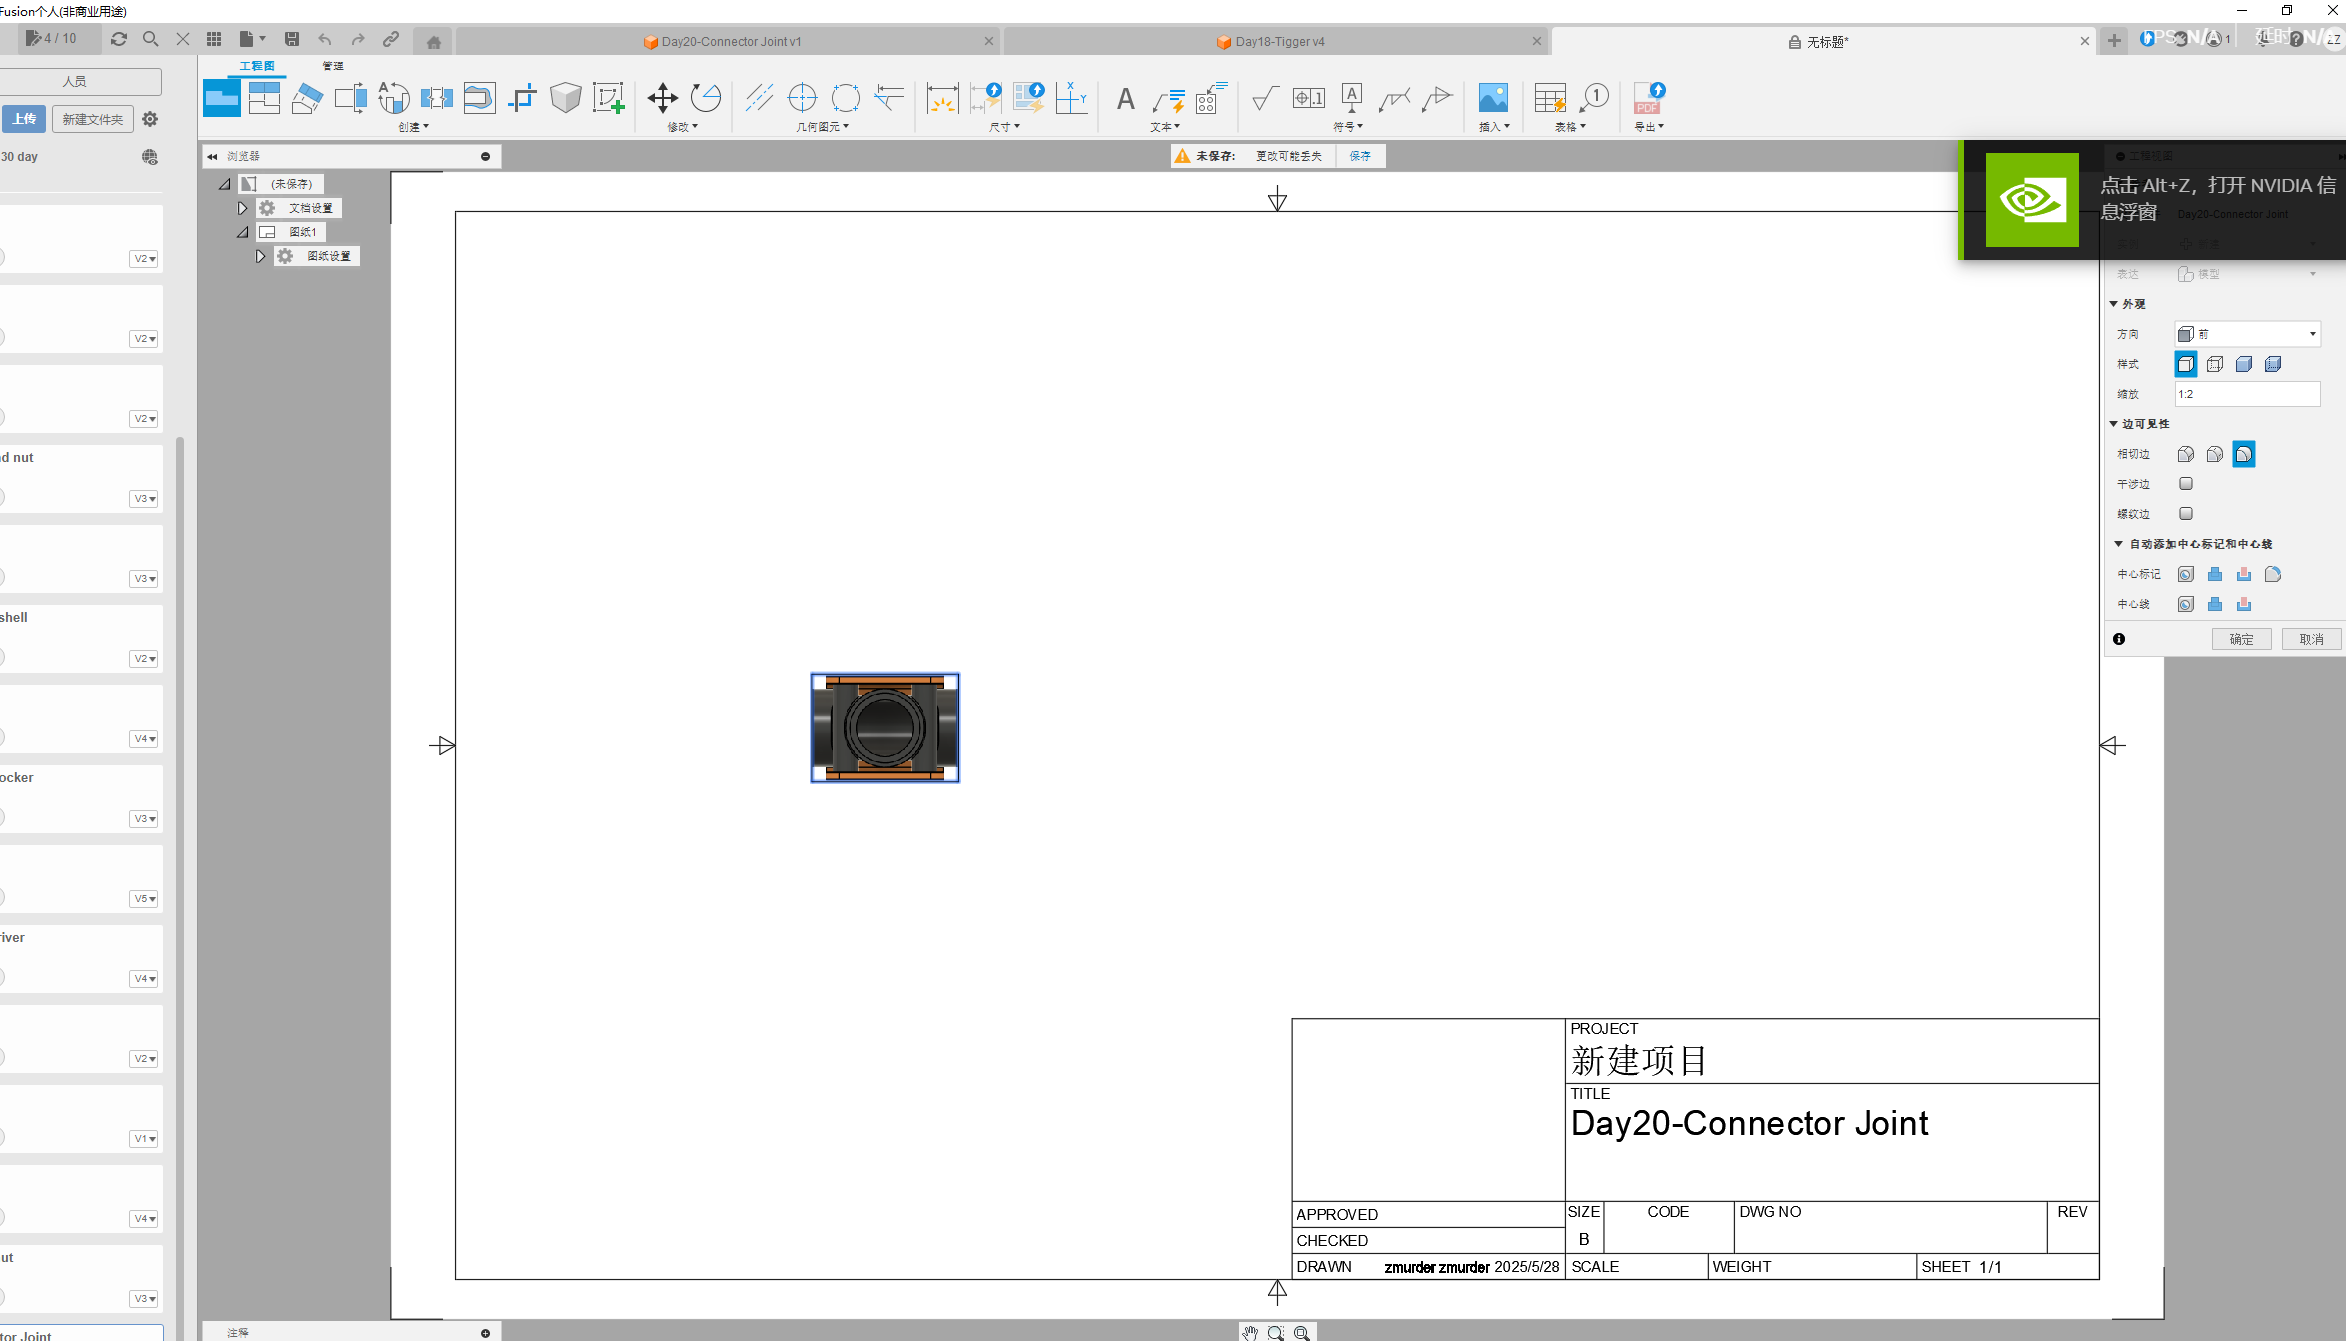Viewport: 2346px width, 1341px height.
Task: Click the 保存 link in warning bar
Action: (x=1360, y=156)
